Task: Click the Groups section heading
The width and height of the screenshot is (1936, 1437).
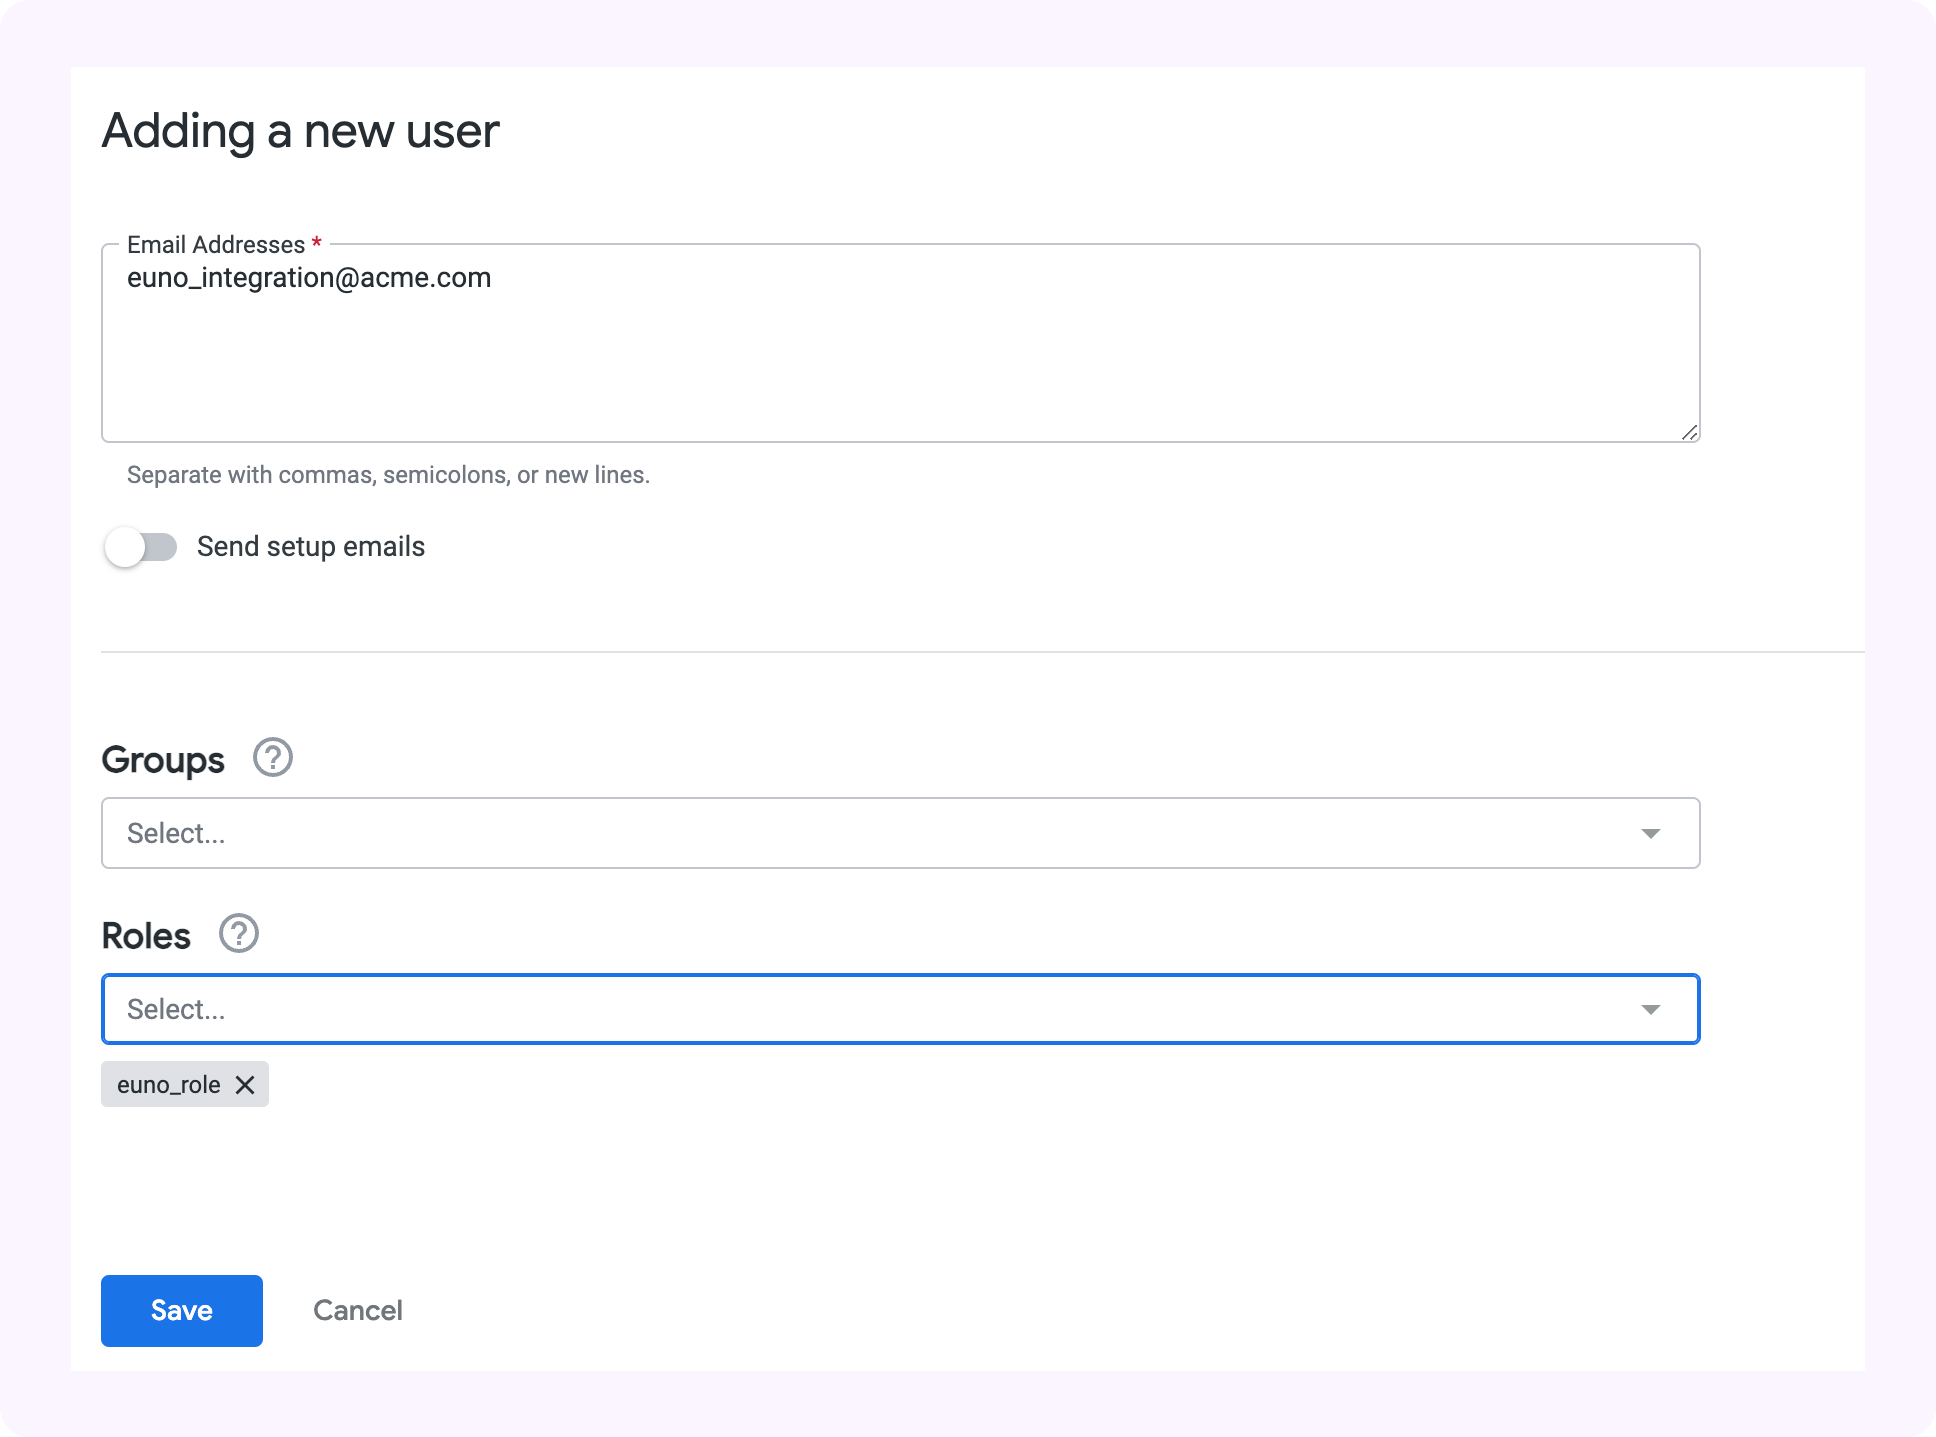Action: coord(163,760)
